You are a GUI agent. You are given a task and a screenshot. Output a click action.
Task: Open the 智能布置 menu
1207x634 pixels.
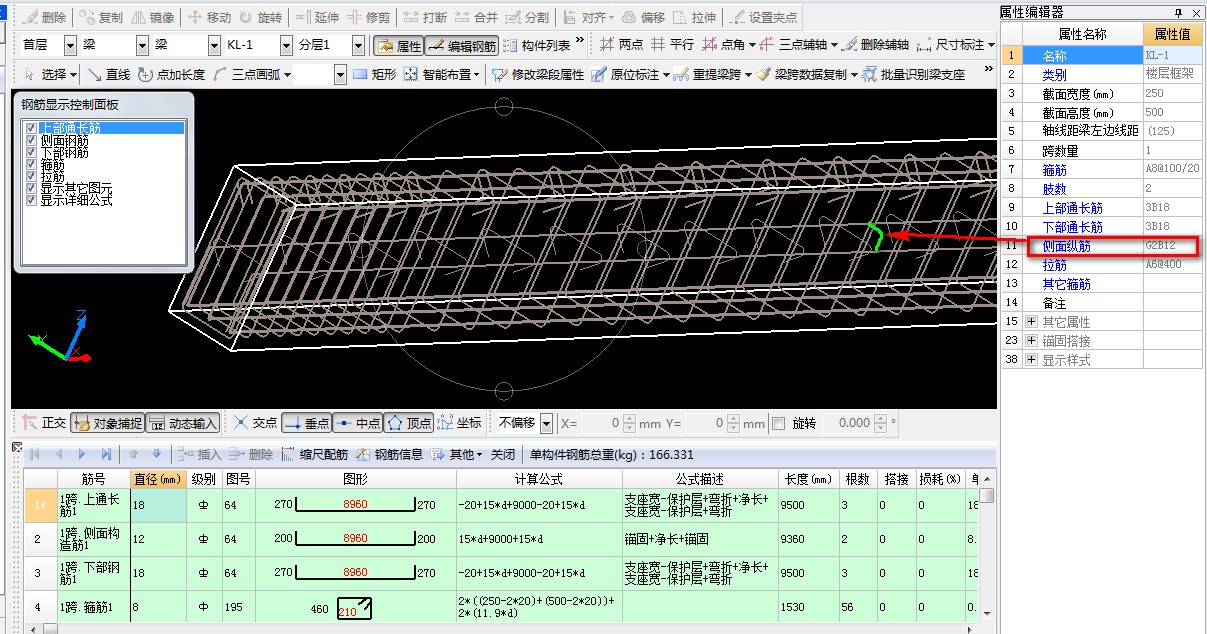click(x=443, y=74)
